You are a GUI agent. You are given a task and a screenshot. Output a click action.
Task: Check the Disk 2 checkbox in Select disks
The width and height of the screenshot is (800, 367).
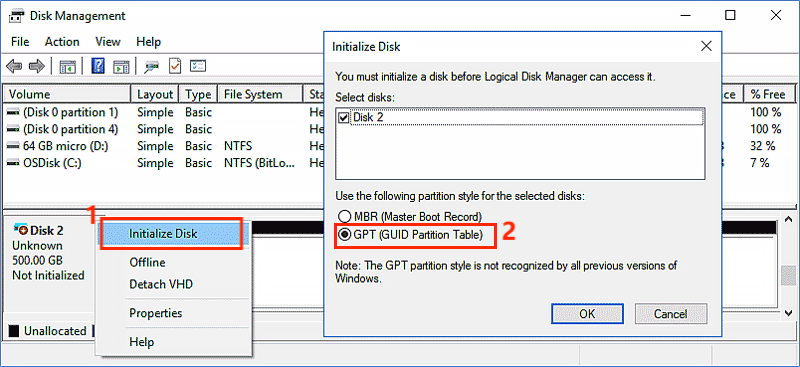pos(343,117)
